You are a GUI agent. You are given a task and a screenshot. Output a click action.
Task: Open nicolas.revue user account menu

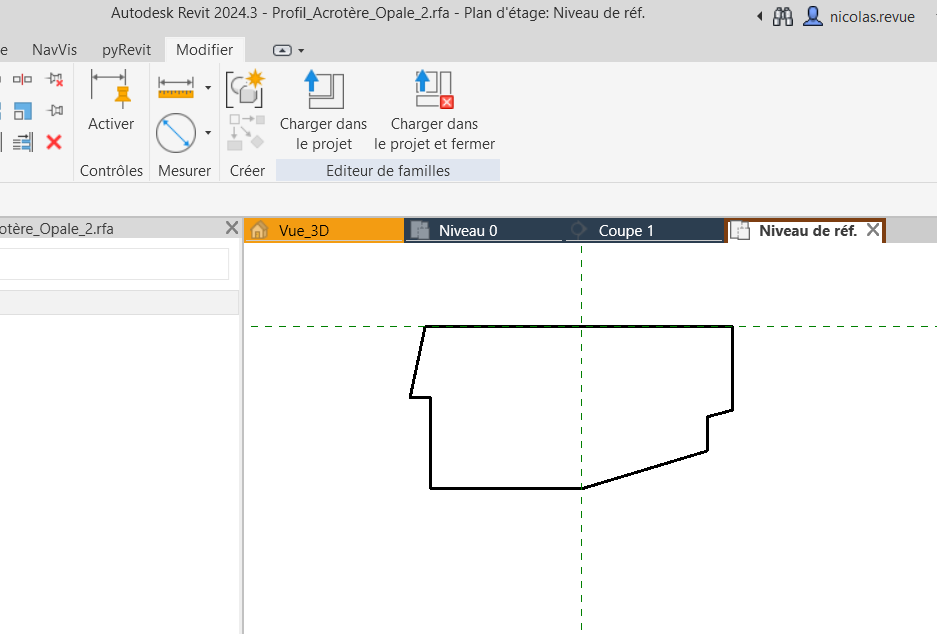tap(858, 16)
